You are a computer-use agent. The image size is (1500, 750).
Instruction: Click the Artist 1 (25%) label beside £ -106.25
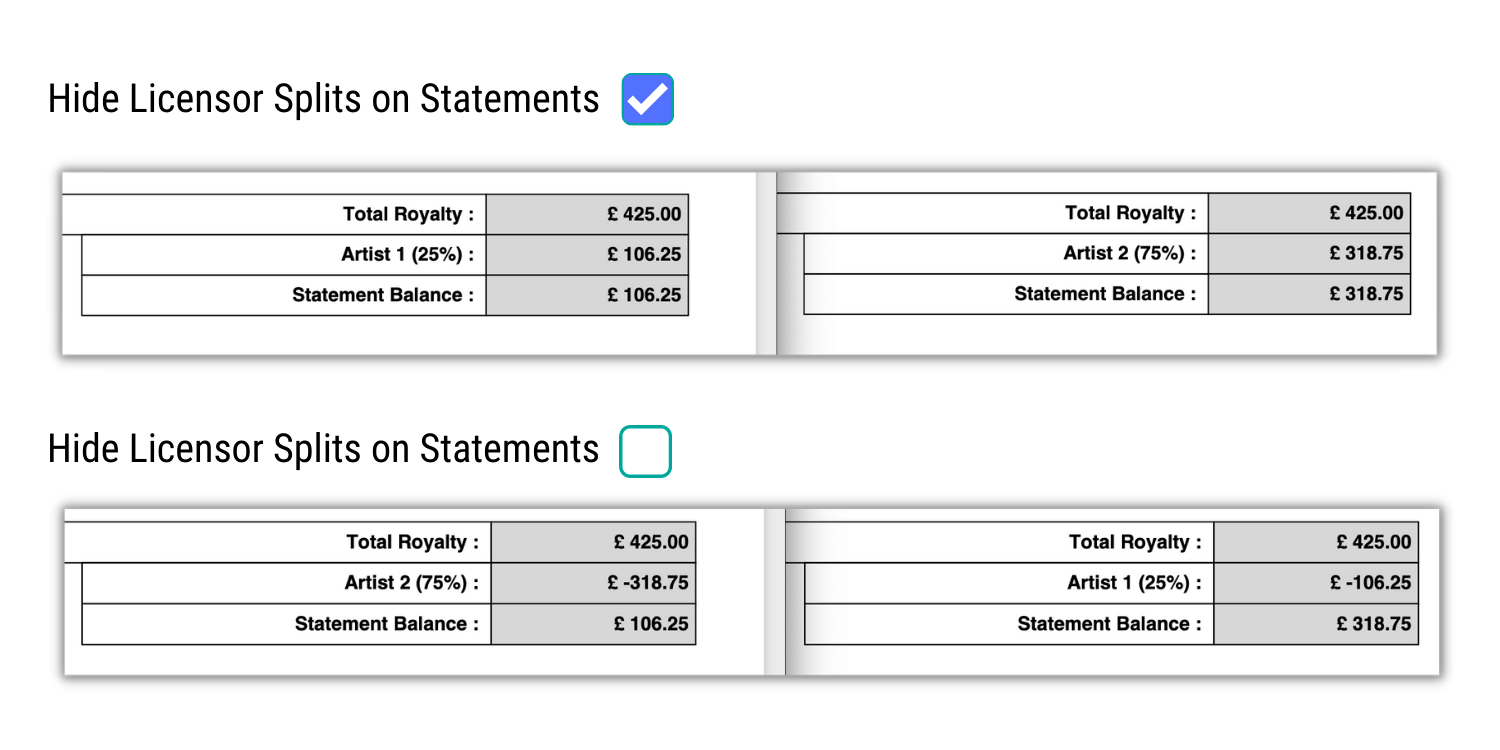pyautogui.click(x=1135, y=583)
